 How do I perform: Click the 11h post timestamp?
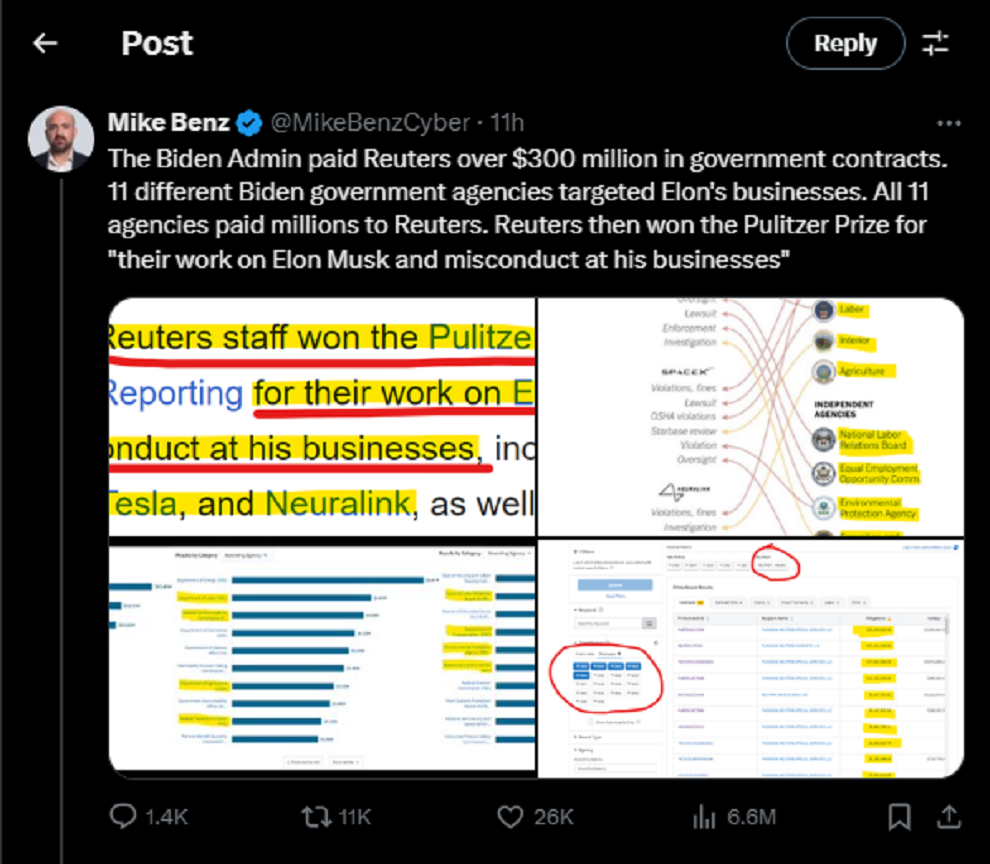tap(506, 123)
